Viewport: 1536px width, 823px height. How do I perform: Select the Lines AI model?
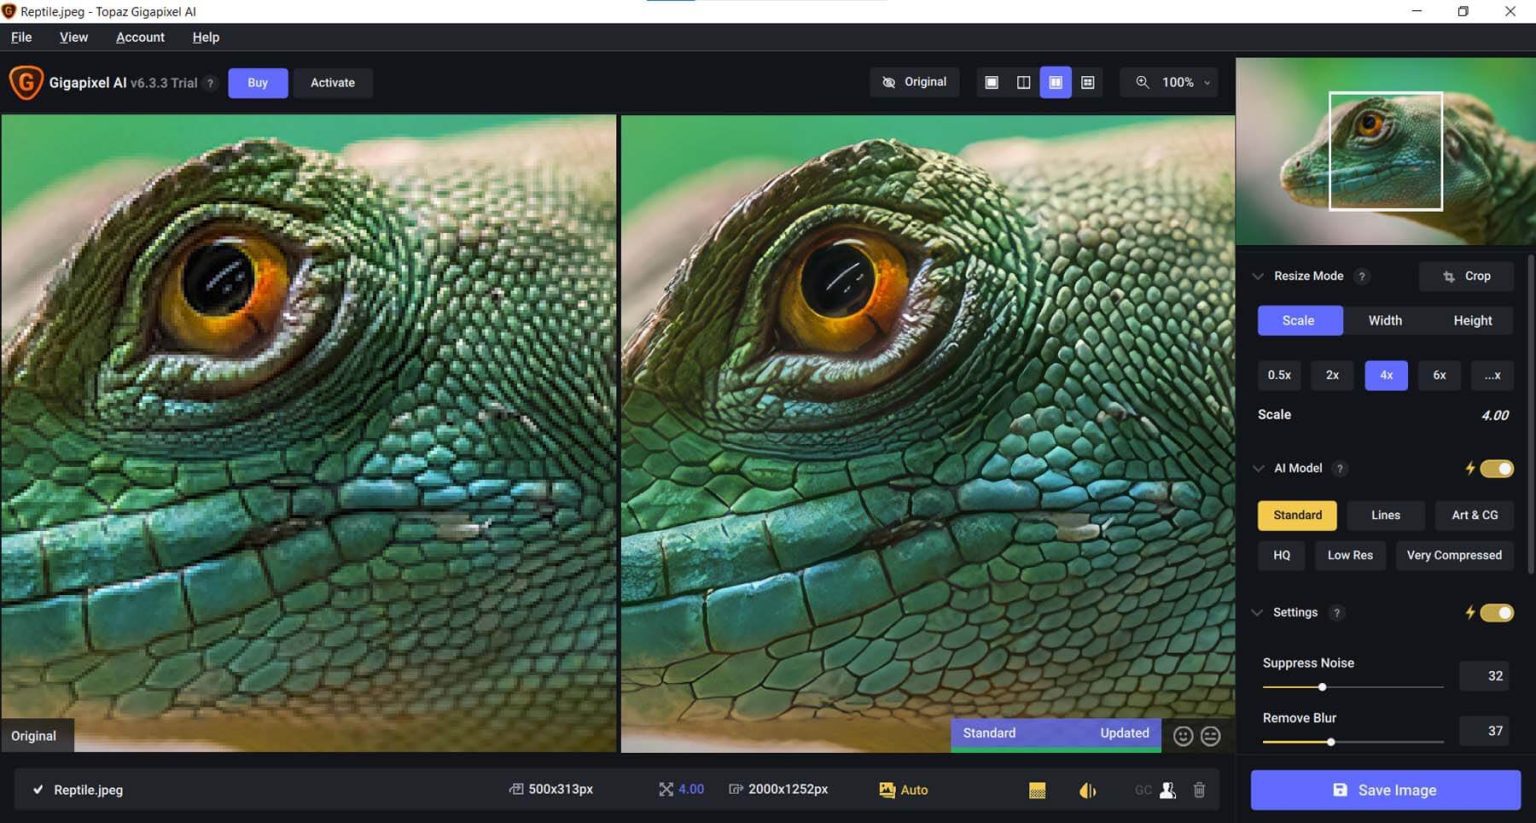pos(1385,515)
